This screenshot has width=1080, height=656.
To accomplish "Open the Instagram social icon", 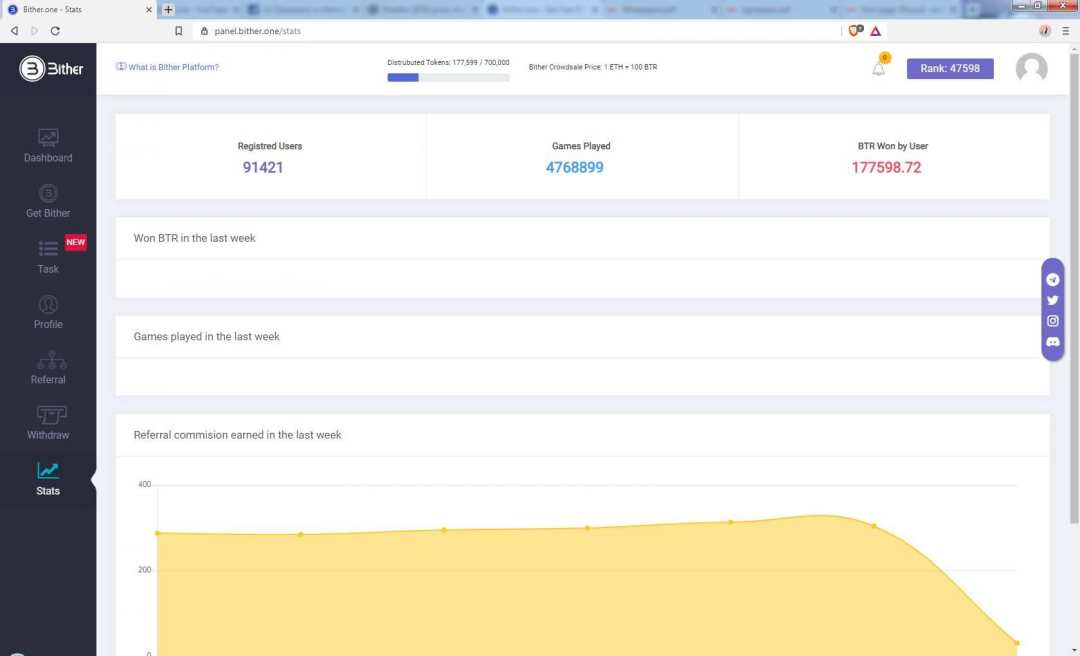I will click(x=1052, y=321).
